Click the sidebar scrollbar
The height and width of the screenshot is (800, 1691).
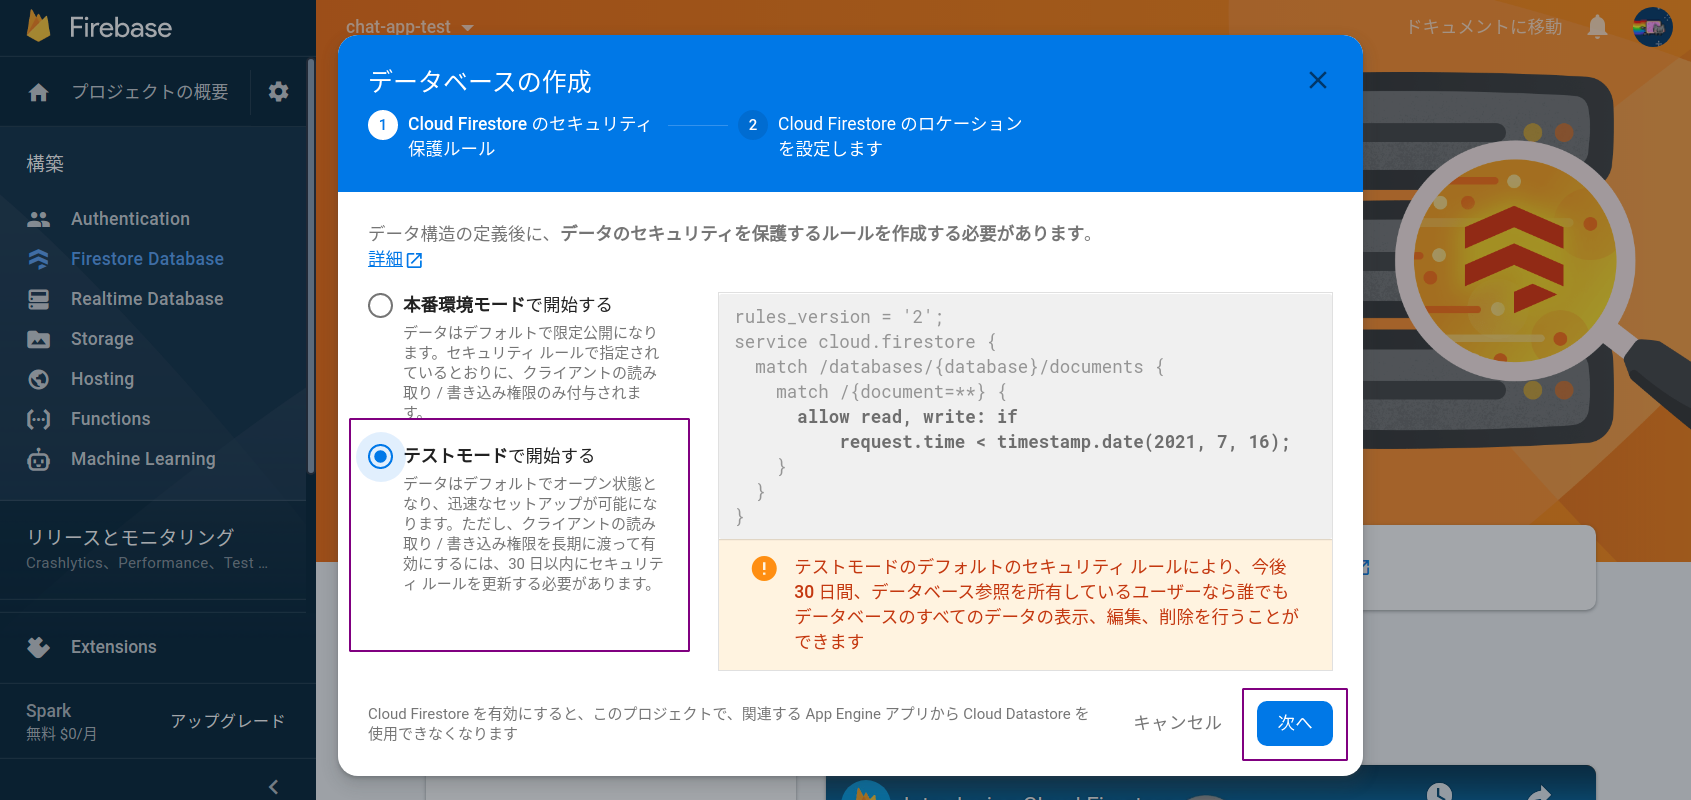pos(311,265)
